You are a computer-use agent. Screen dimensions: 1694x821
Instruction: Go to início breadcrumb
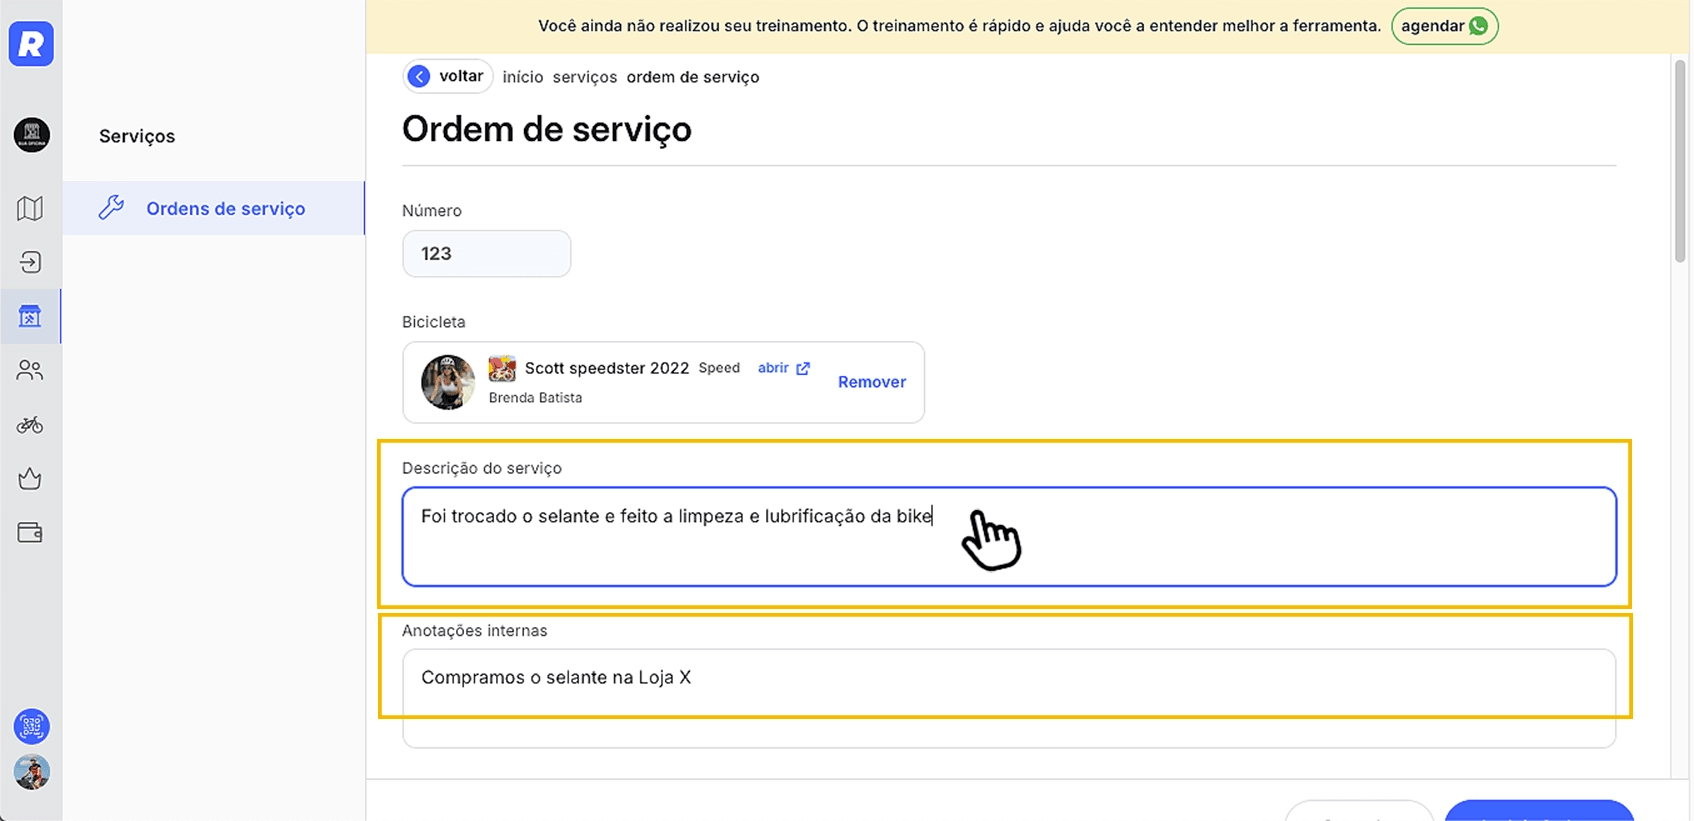[523, 77]
